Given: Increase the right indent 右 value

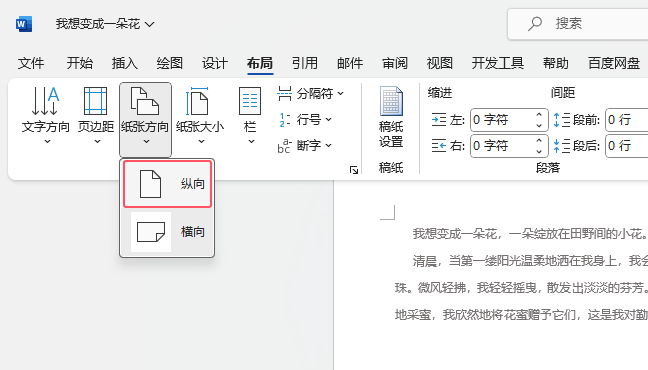Looking at the screenshot, I should click(x=539, y=141).
